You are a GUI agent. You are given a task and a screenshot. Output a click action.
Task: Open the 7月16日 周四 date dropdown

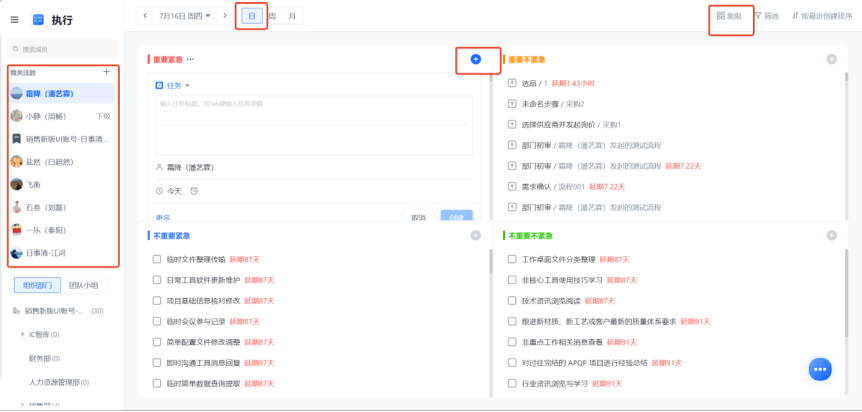pos(185,16)
